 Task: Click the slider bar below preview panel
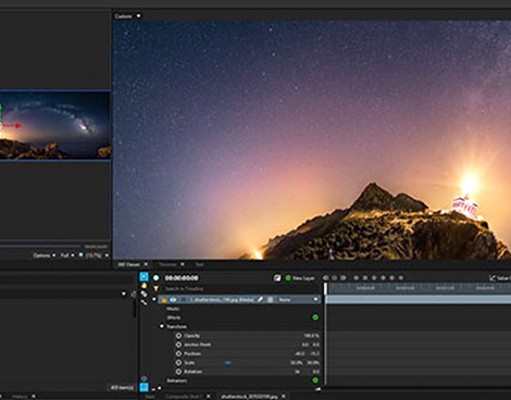pyautogui.click(x=40, y=246)
